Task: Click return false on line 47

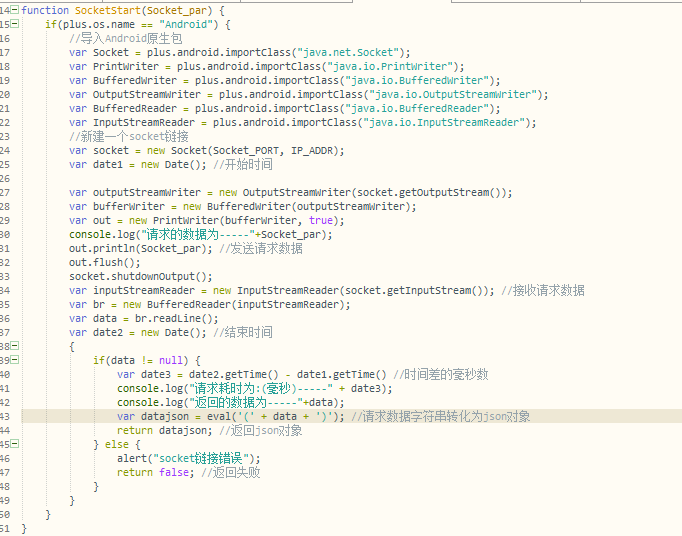Action: pyautogui.click(x=153, y=472)
